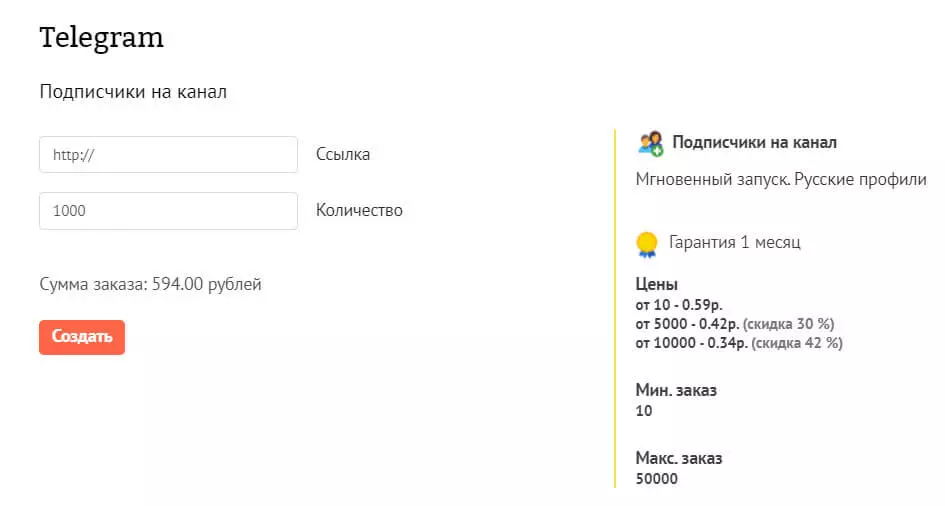Click the 'Цены' heading
Viewport: 945px width, 506px height.
coord(656,284)
